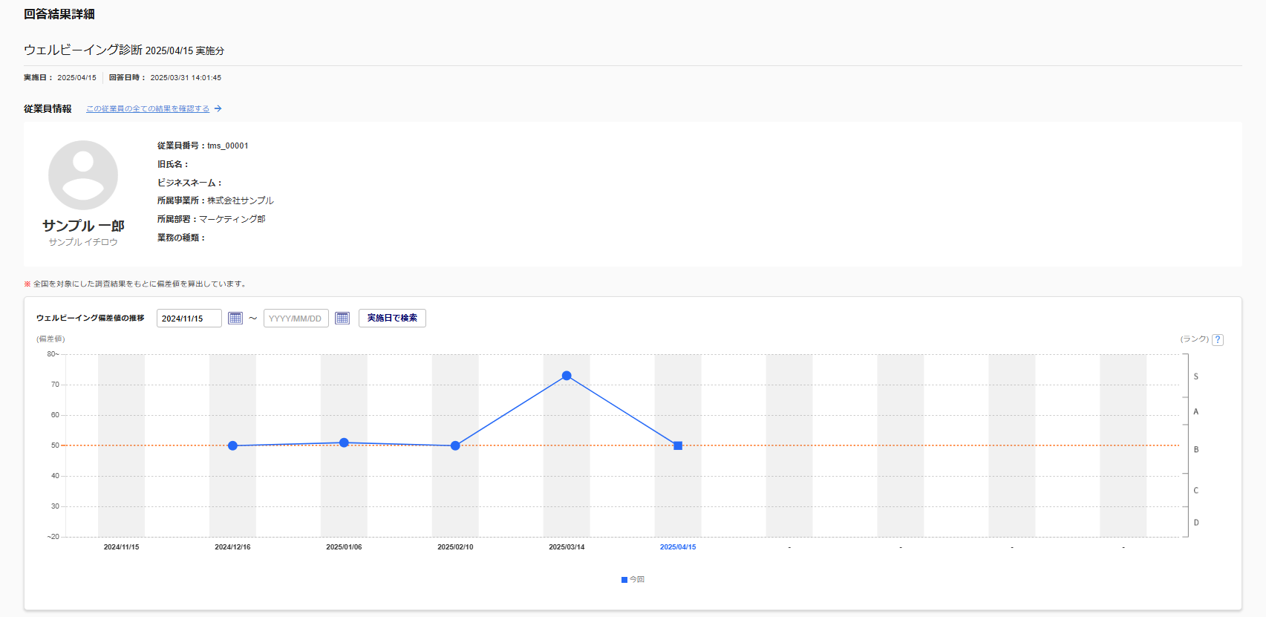Click the peak data point at 2025/03/14

coord(566,376)
